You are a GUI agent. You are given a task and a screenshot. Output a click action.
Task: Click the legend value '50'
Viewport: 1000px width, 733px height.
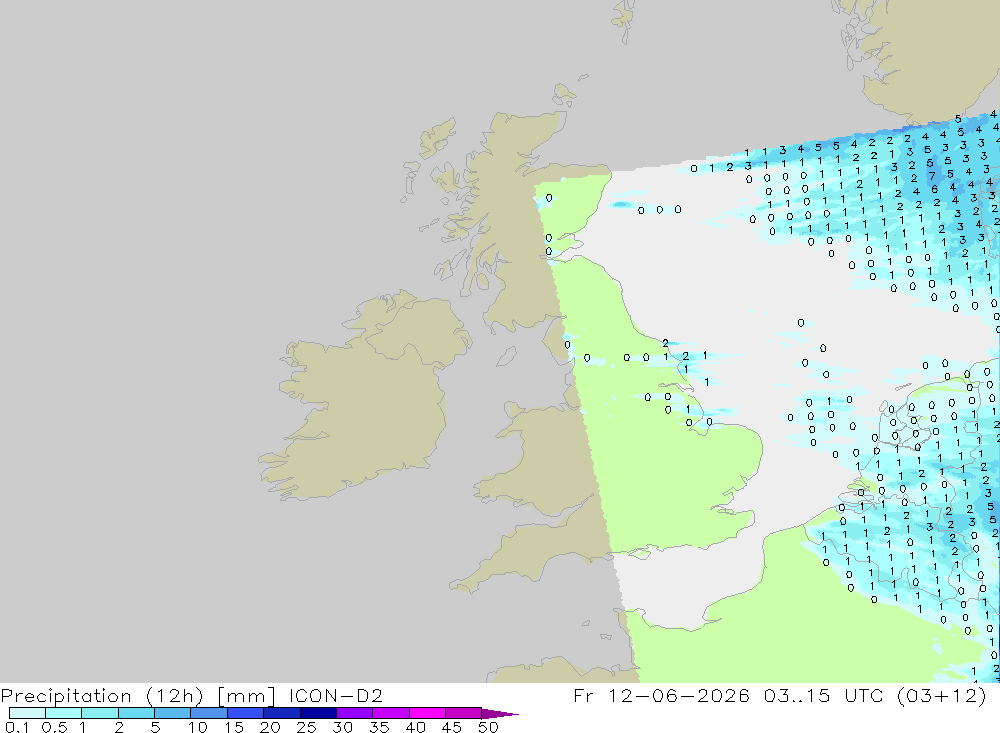(x=488, y=727)
